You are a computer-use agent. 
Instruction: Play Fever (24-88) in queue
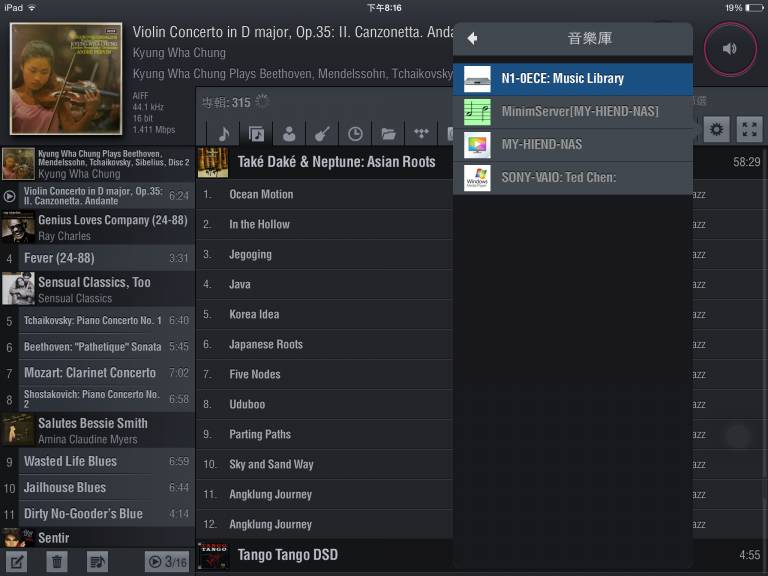[97, 258]
